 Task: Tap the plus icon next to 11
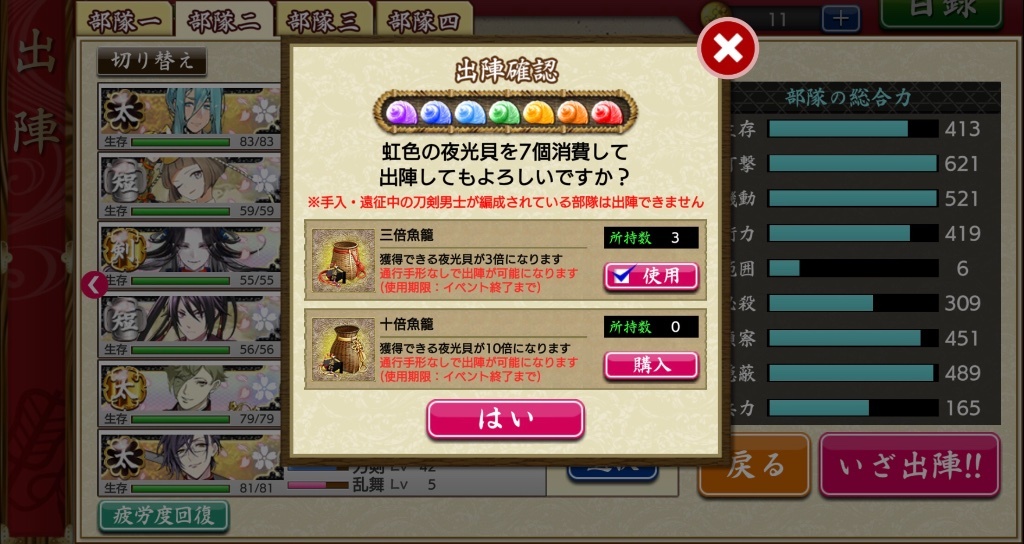pos(840,18)
